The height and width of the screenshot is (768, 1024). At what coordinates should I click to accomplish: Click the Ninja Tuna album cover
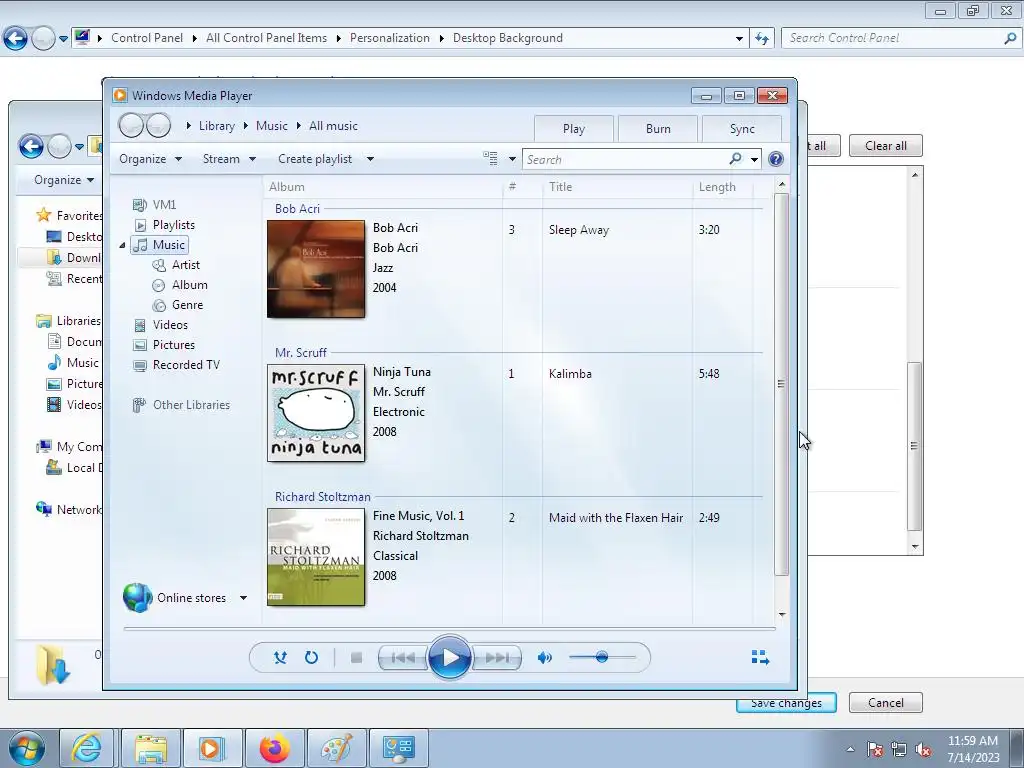[316, 413]
